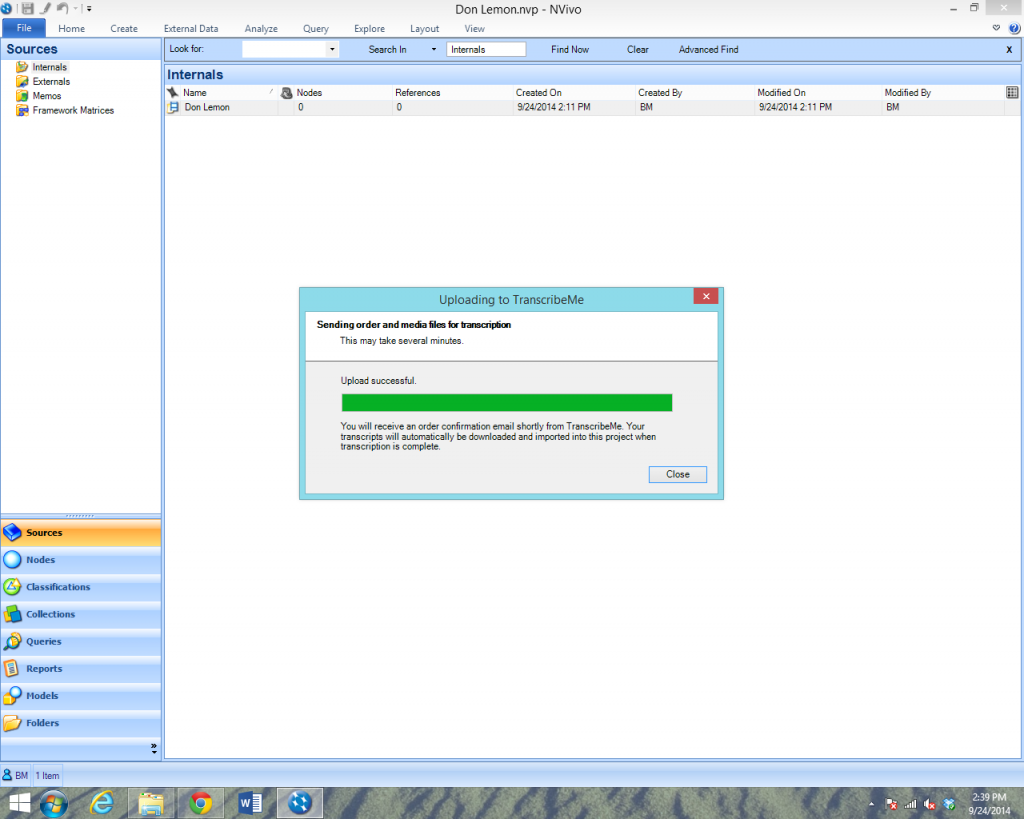This screenshot has height=819, width=1024.
Task: Click the Don Lemon video source icon
Action: 173,107
